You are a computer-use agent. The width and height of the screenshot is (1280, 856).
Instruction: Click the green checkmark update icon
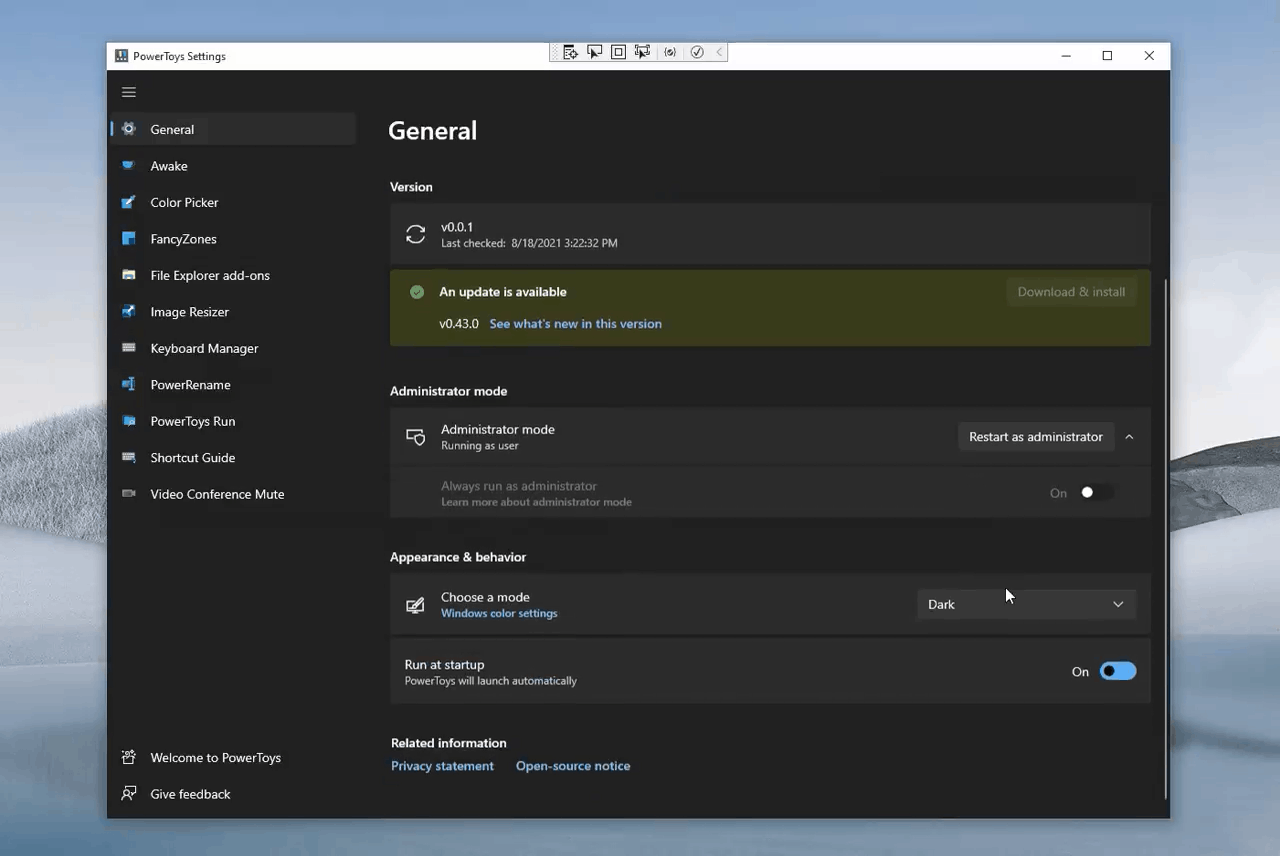click(x=417, y=292)
